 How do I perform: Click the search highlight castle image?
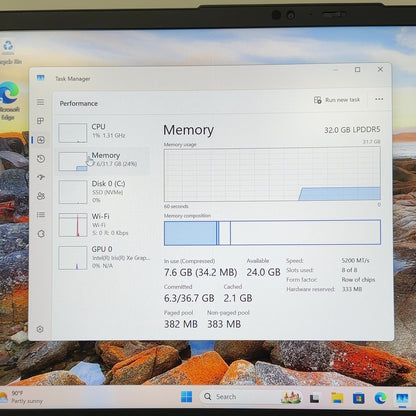[x=291, y=397]
